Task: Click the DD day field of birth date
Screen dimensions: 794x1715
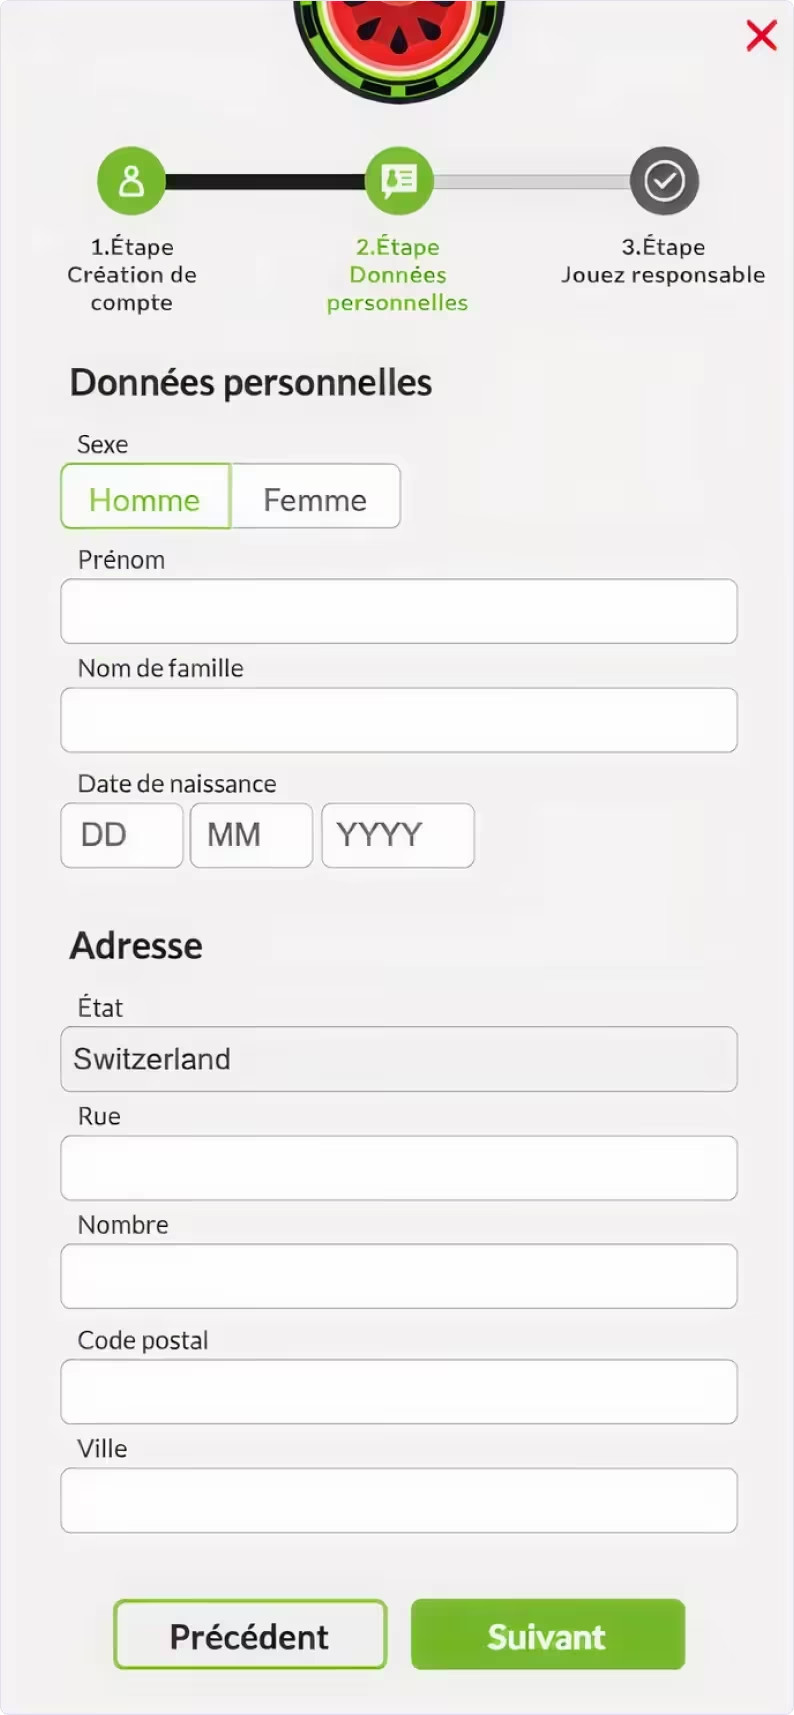Action: (122, 835)
